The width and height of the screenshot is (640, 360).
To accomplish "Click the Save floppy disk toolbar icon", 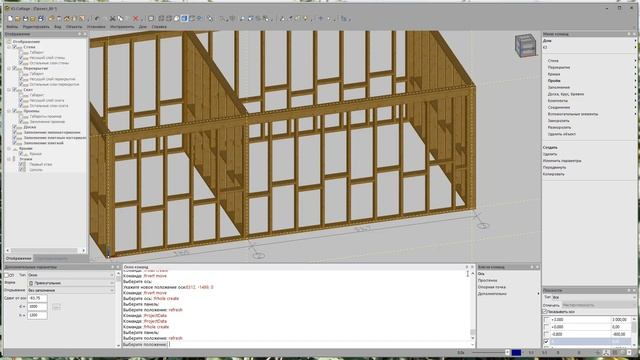I will [x=25, y=19].
